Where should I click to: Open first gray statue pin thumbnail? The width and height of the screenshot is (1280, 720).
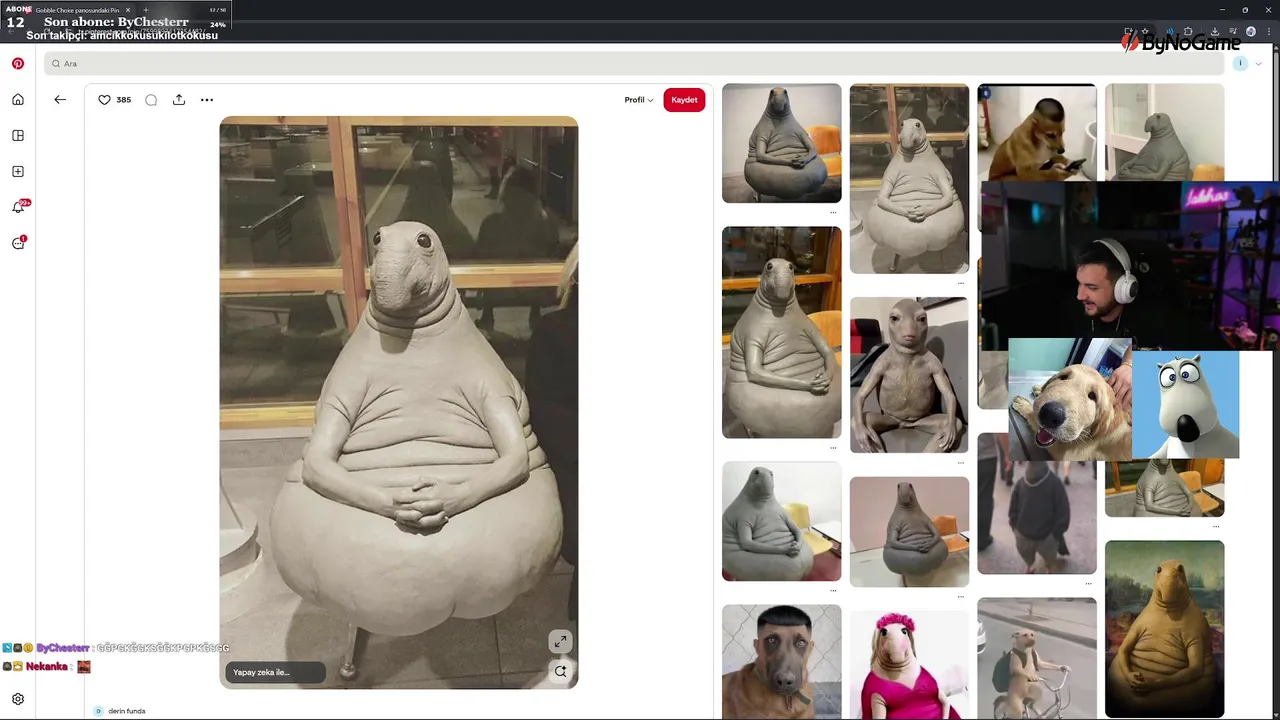coord(782,143)
